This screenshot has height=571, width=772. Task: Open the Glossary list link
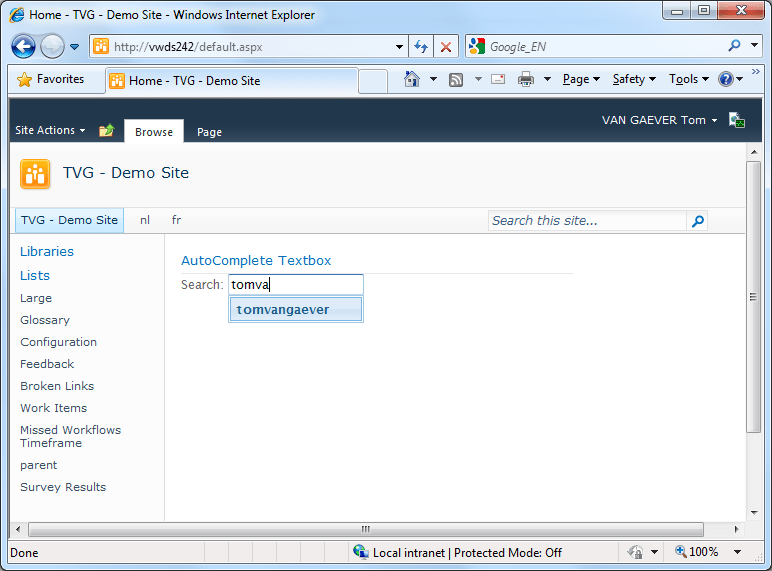(45, 320)
